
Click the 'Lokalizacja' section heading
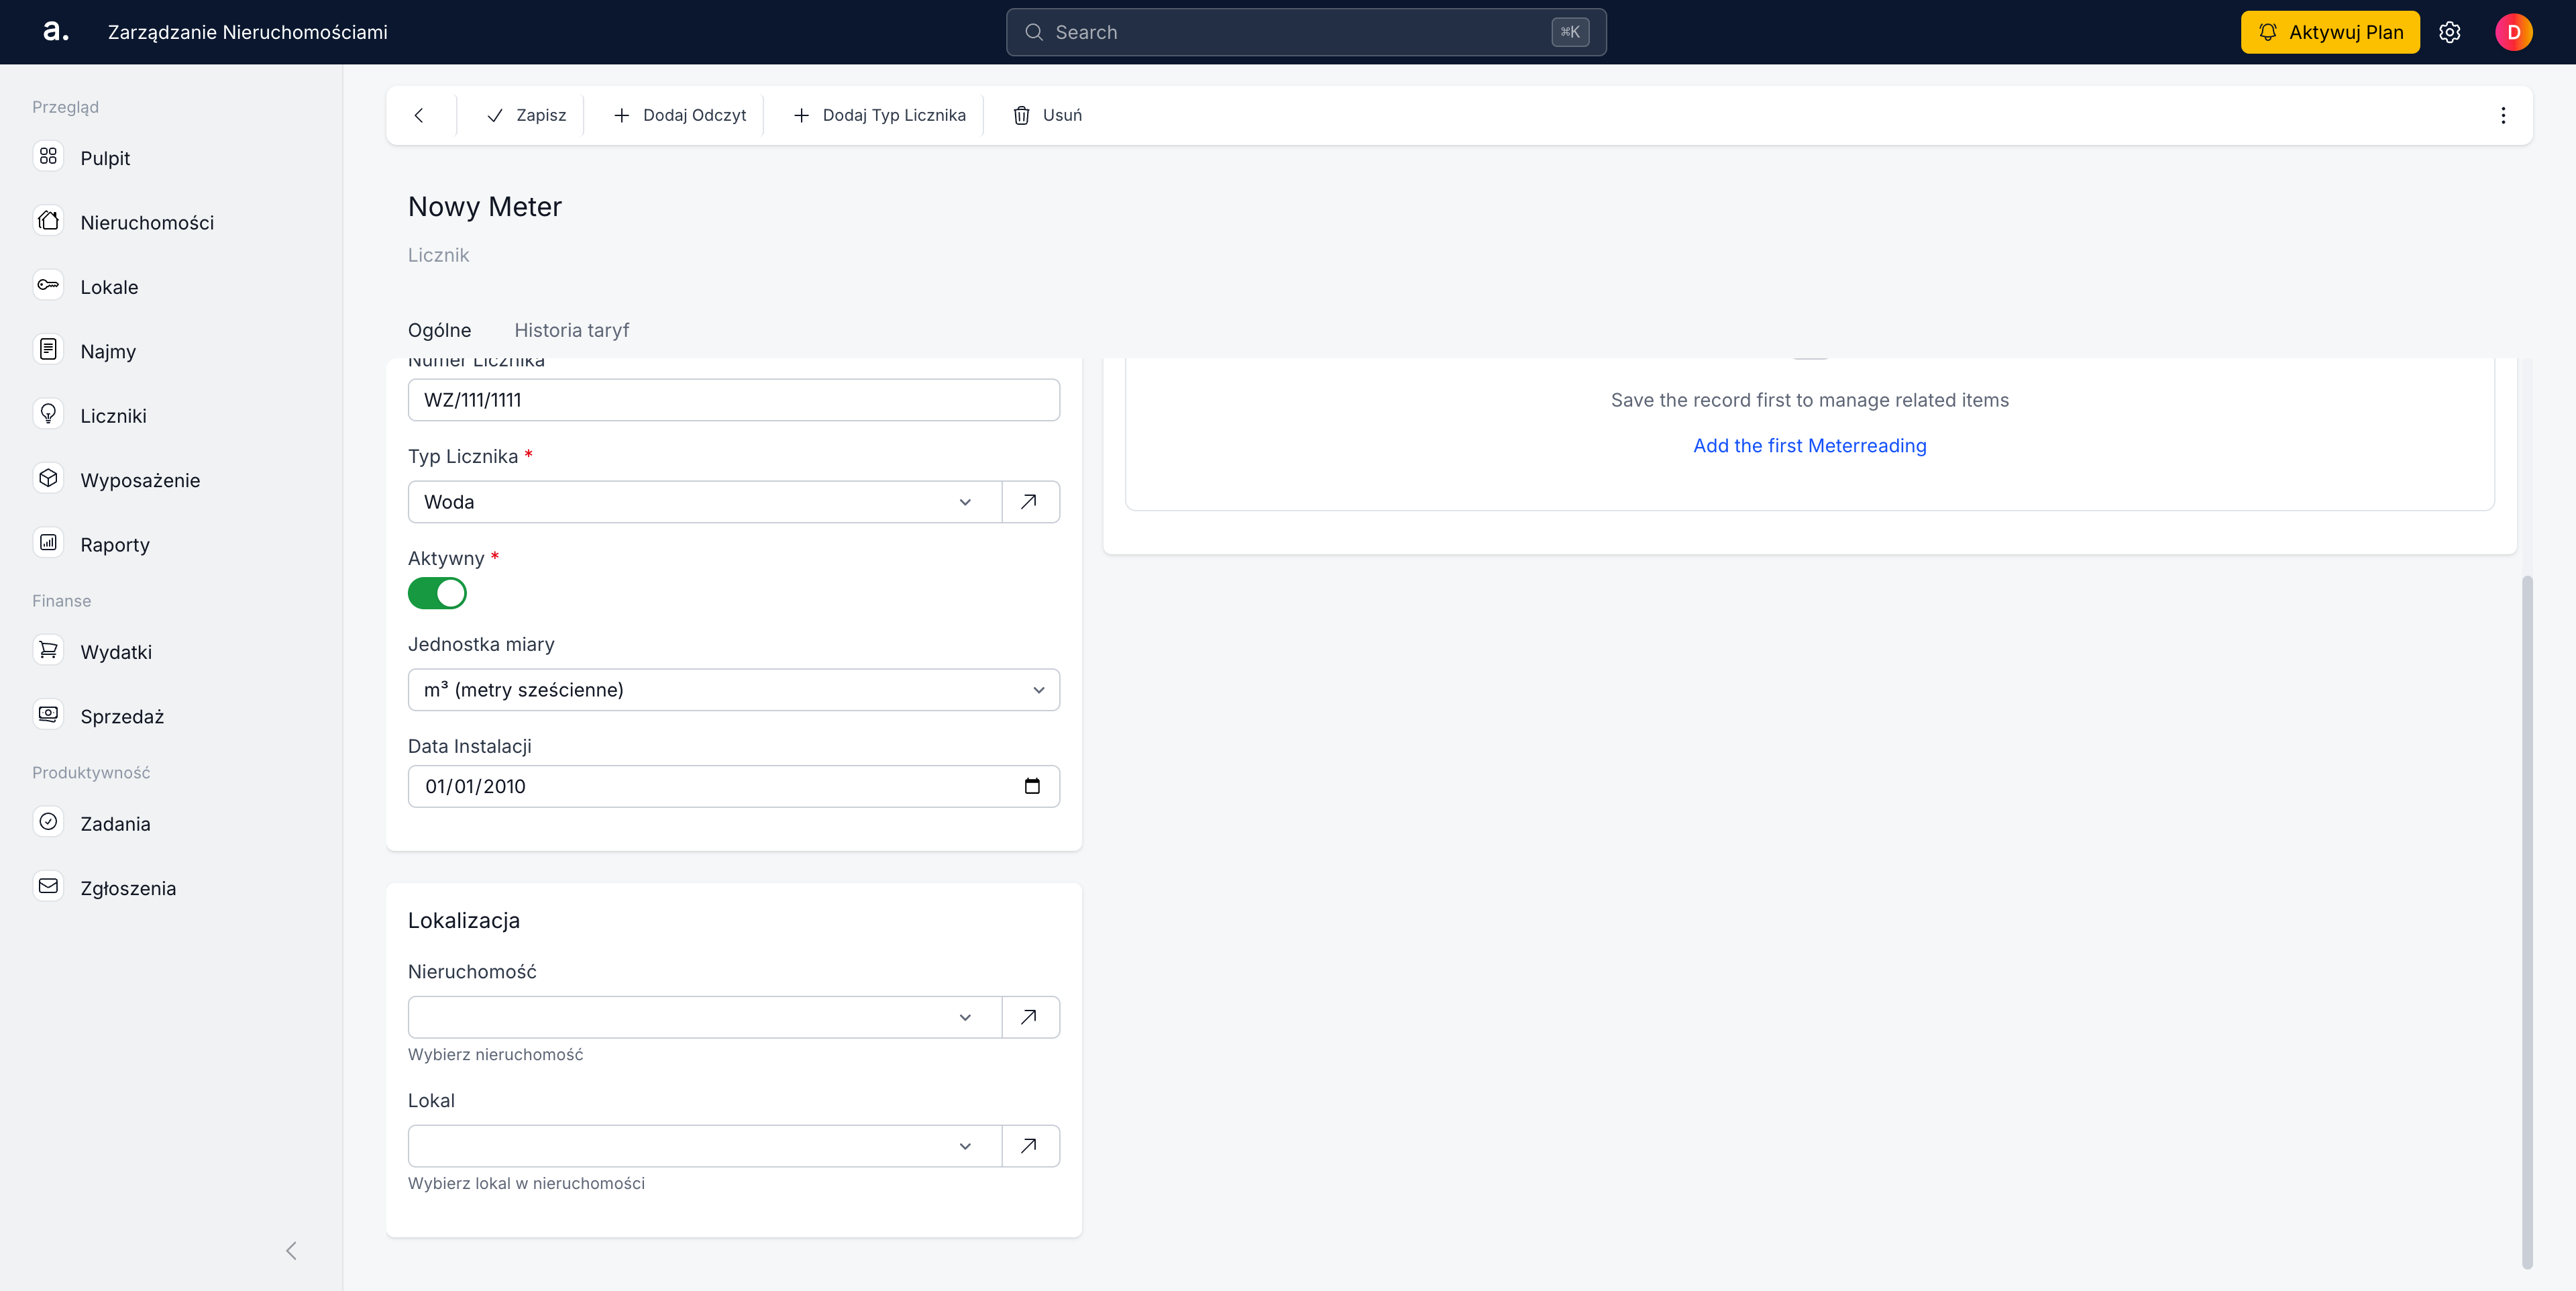pos(464,920)
